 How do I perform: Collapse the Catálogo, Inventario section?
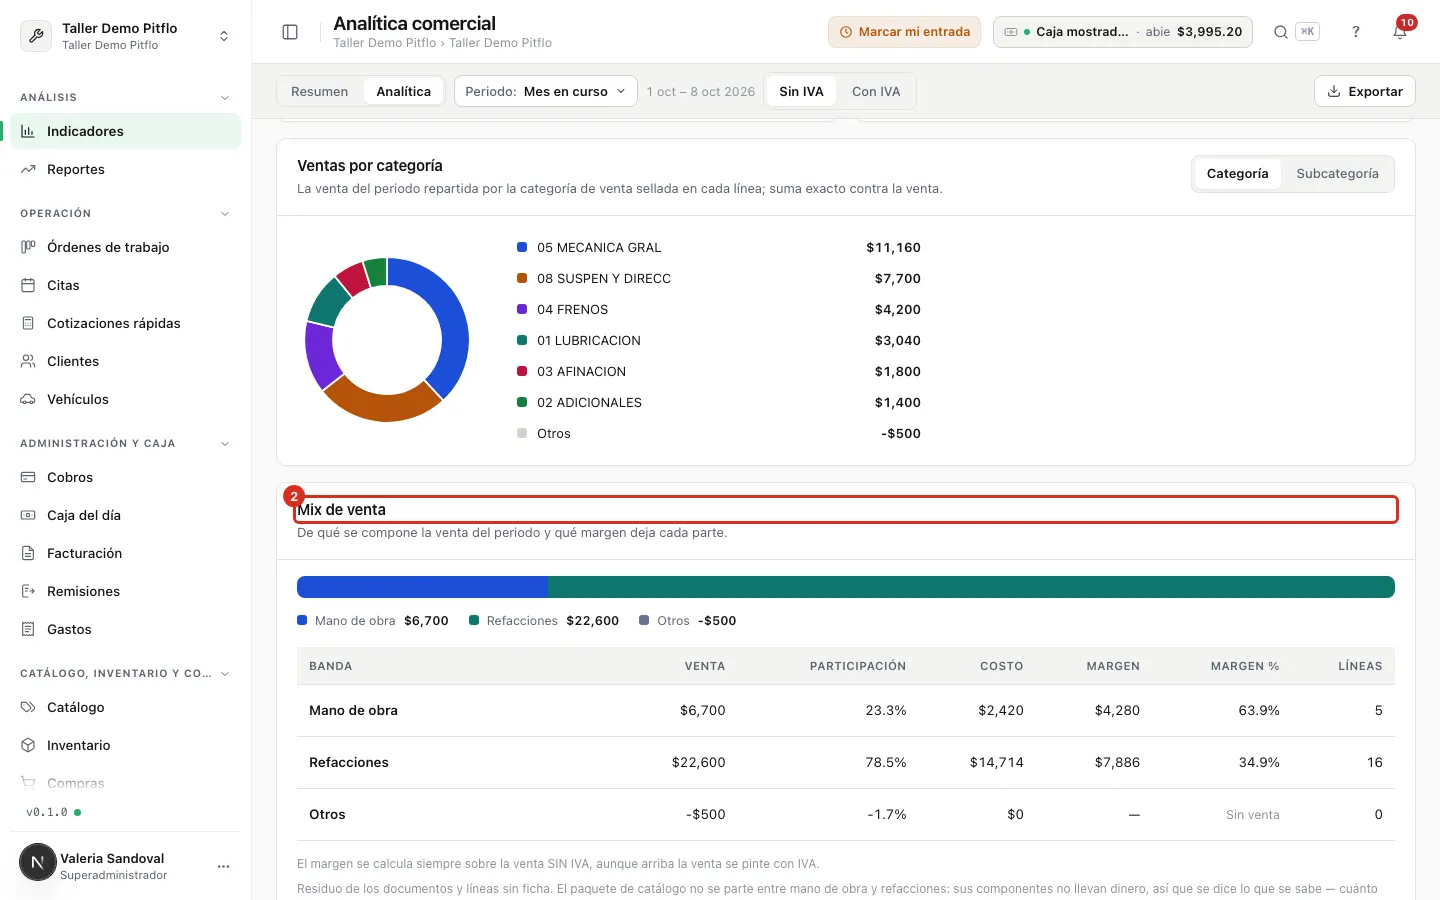point(225,674)
